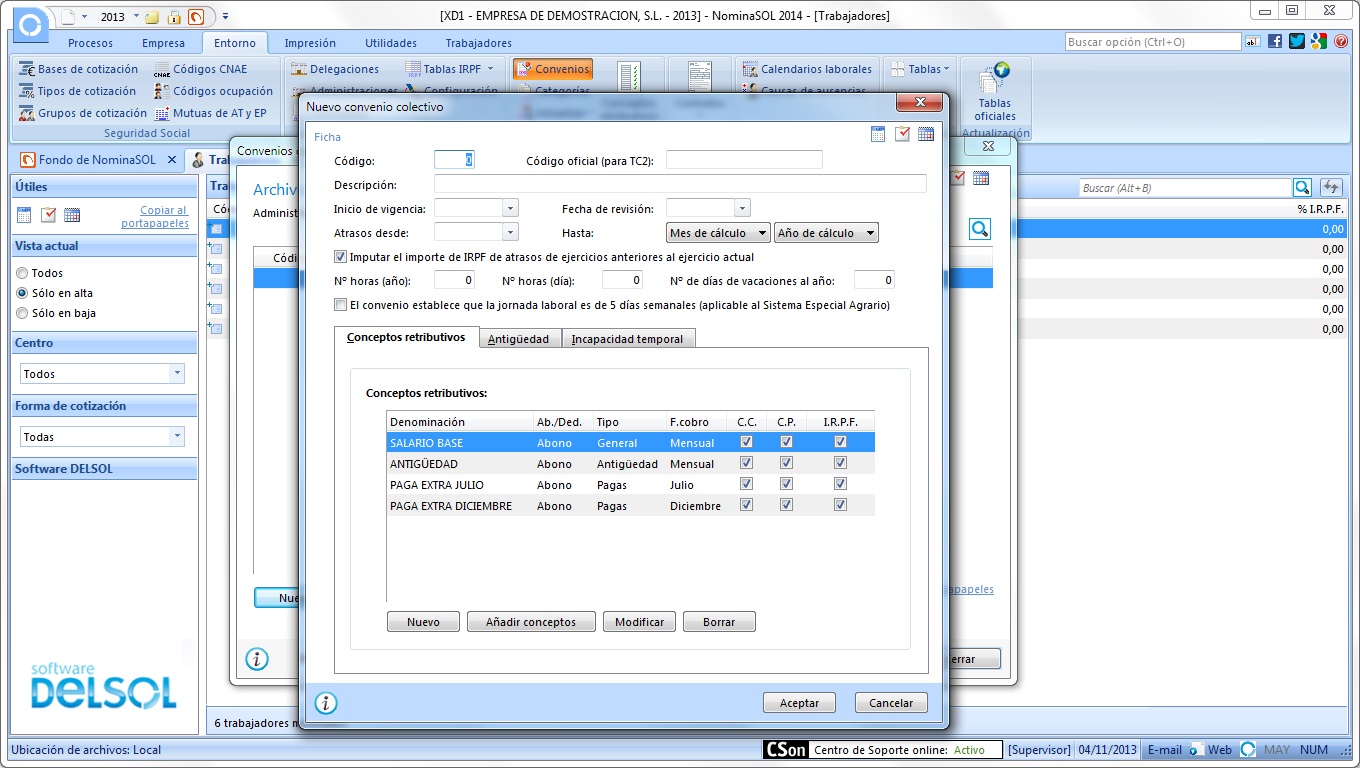Screen dimensions: 1360x768
Task: Open Mes de cálculo dropdown
Action: [x=718, y=233]
